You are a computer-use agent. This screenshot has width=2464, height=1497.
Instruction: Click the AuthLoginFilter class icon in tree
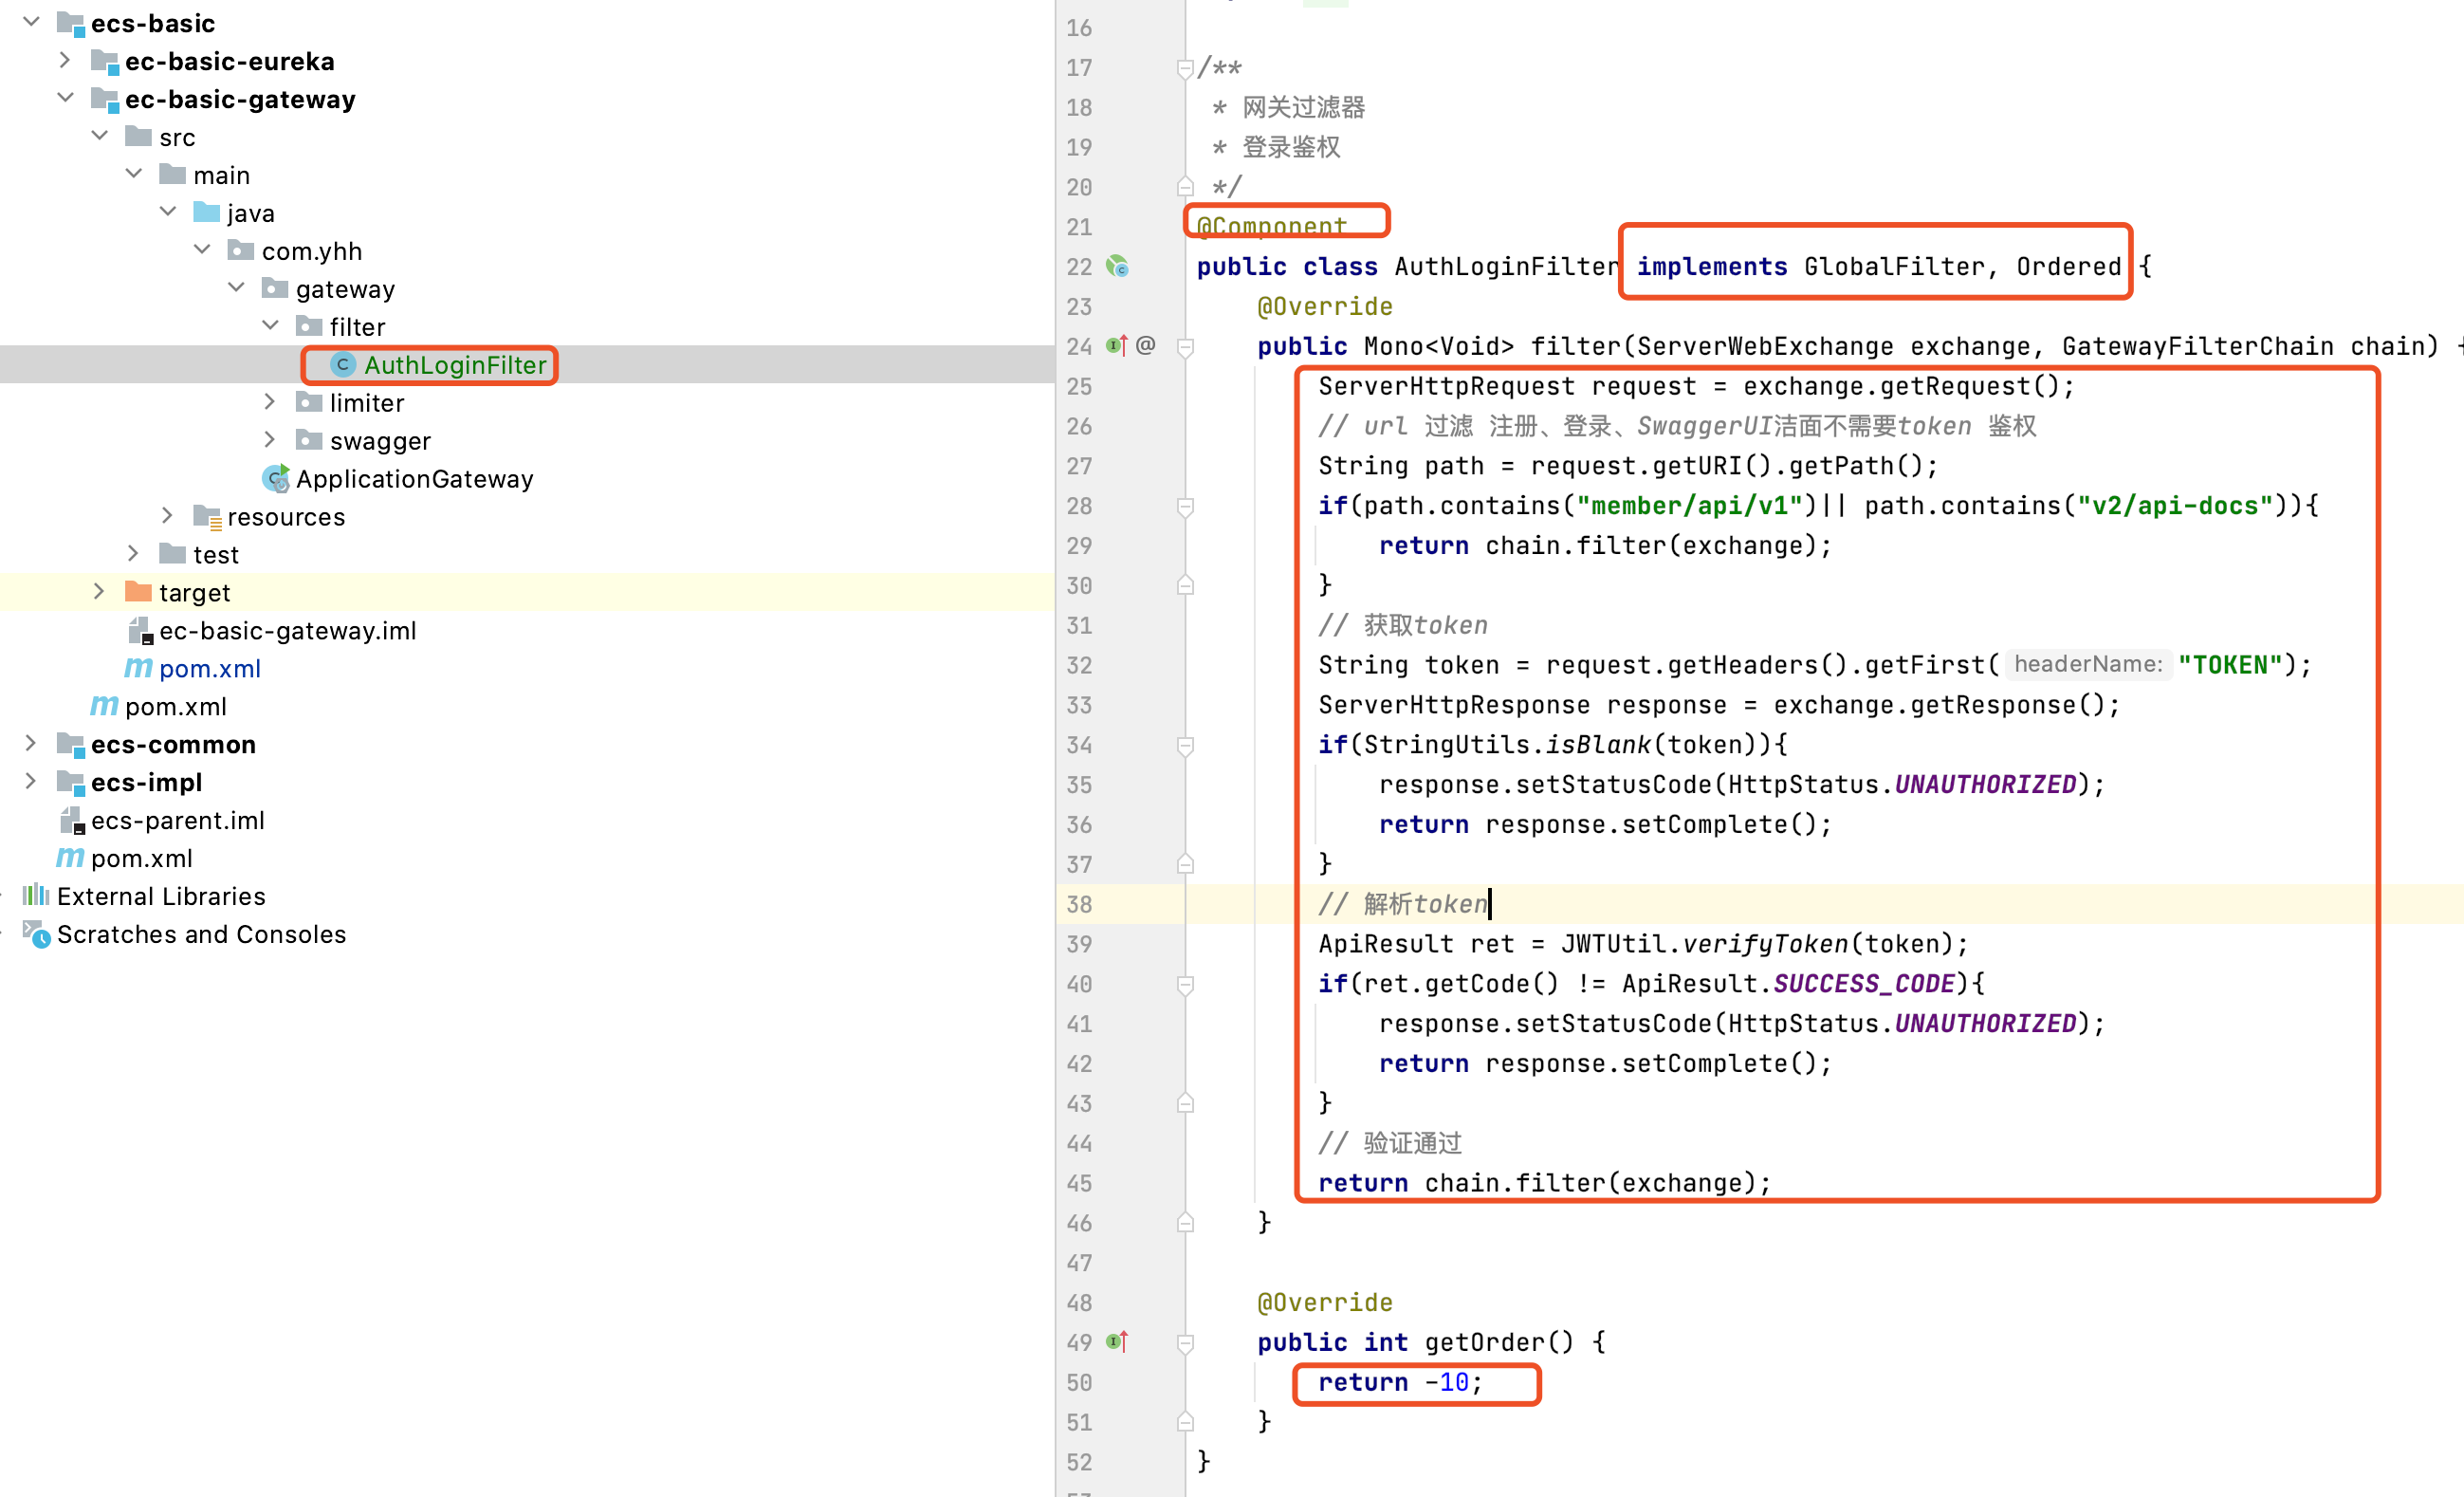(x=342, y=365)
